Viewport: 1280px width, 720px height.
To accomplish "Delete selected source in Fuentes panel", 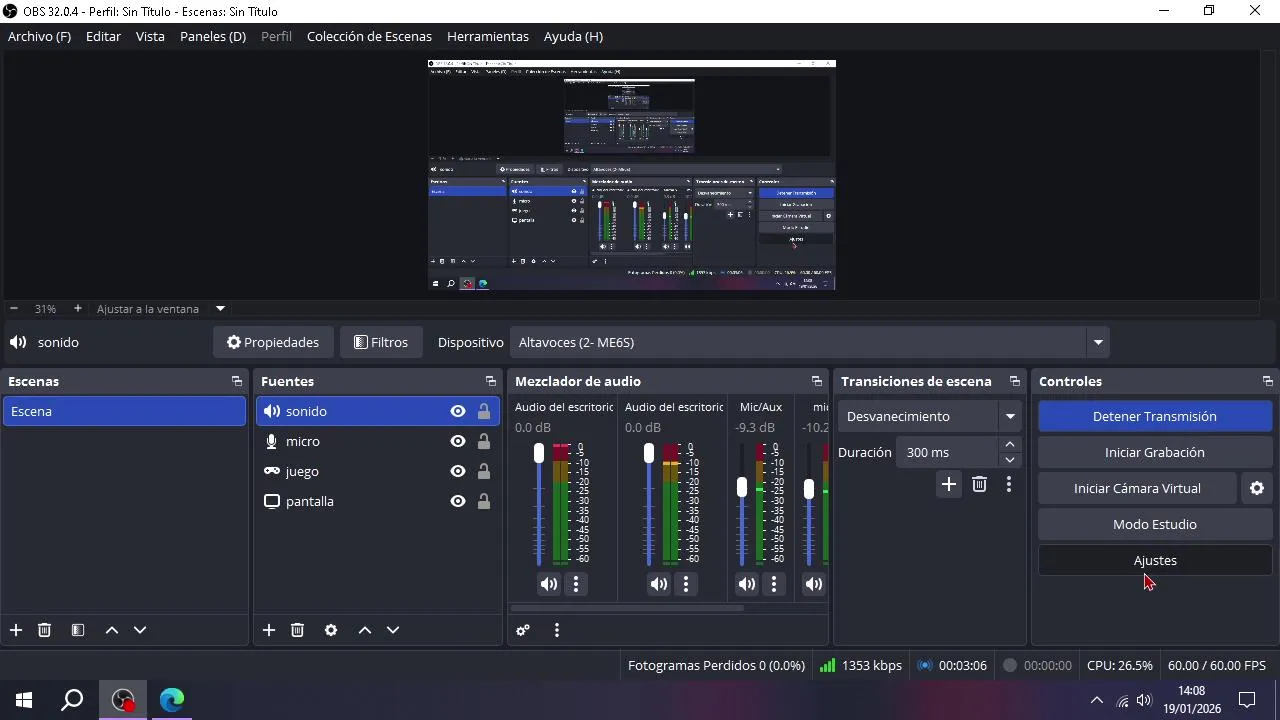I will point(297,630).
